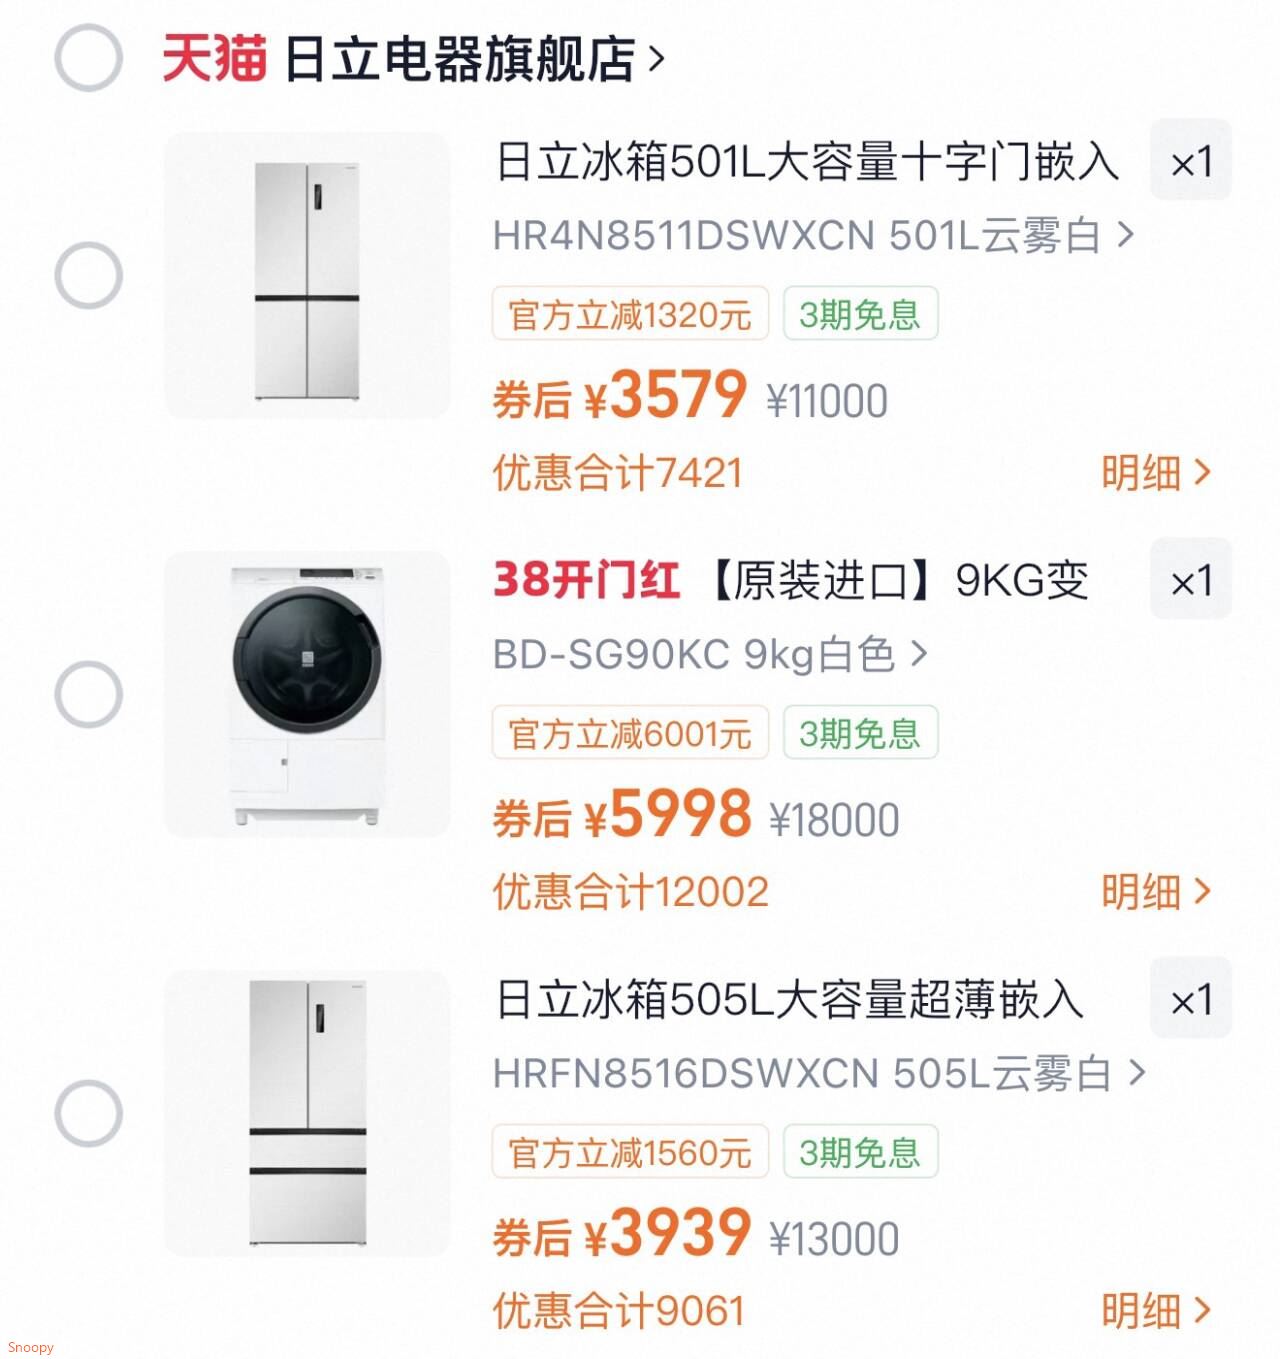Screen dimensions: 1280x1359
Task: Change HR4N8511DSWXCN 501L云雾白 variant
Action: tap(813, 236)
